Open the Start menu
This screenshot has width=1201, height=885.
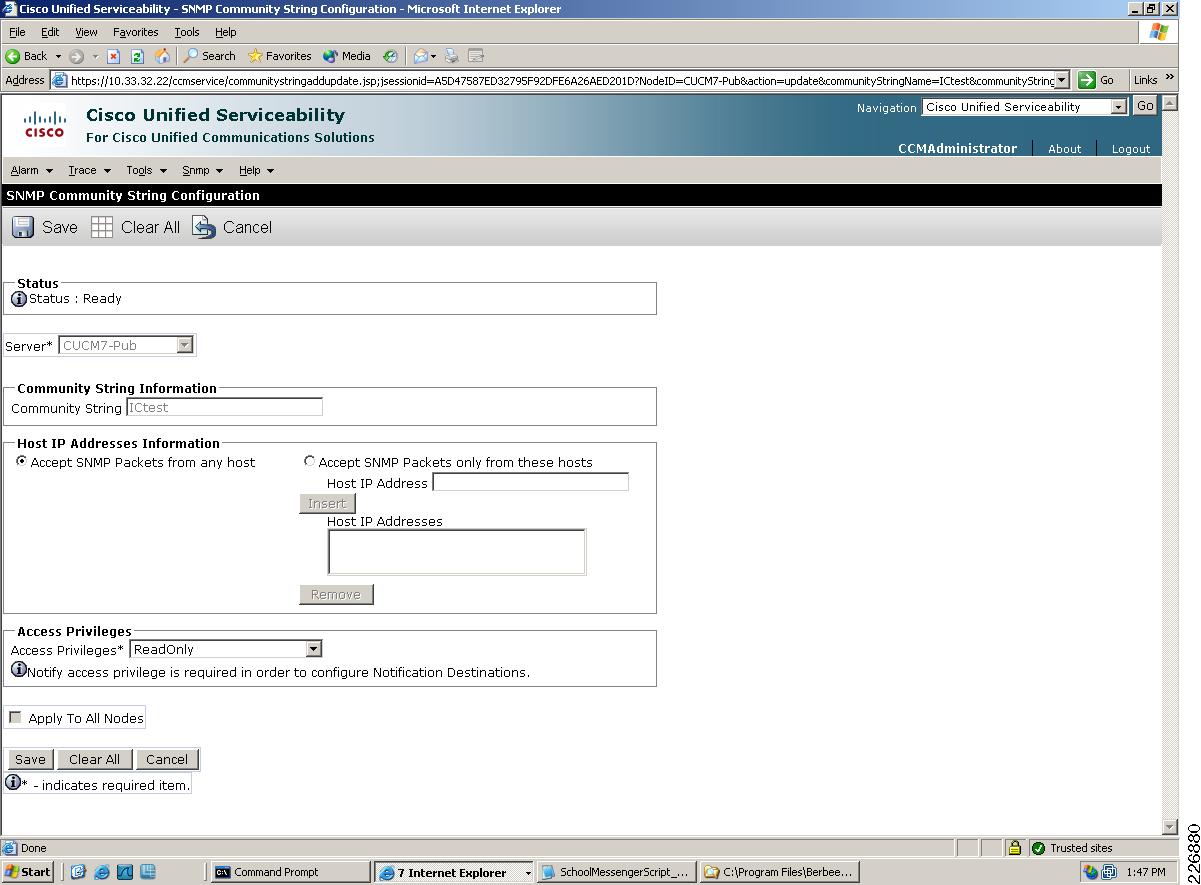click(x=28, y=872)
